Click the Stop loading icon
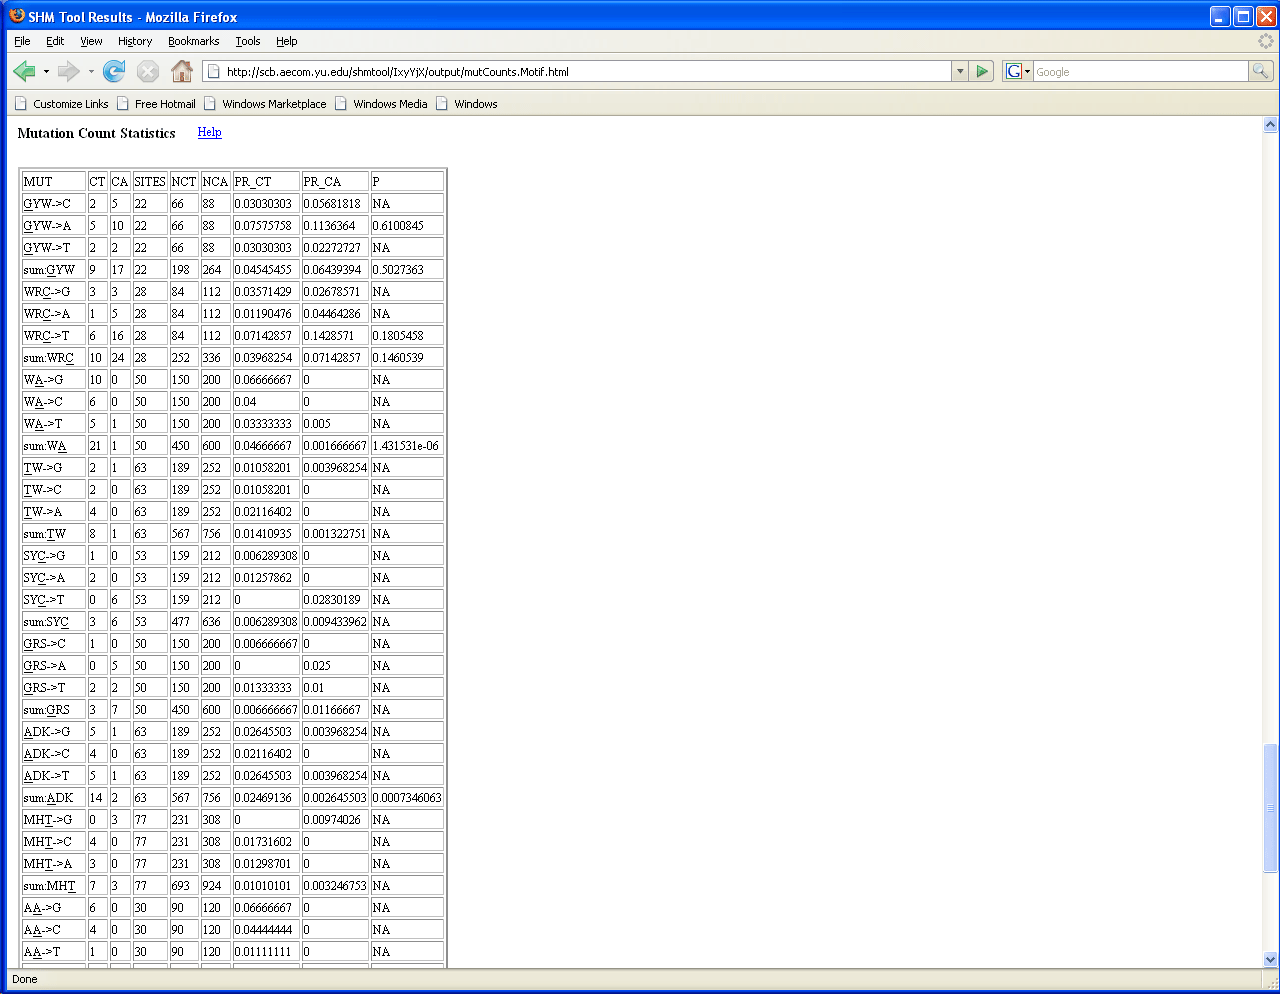1280x994 pixels. 148,71
